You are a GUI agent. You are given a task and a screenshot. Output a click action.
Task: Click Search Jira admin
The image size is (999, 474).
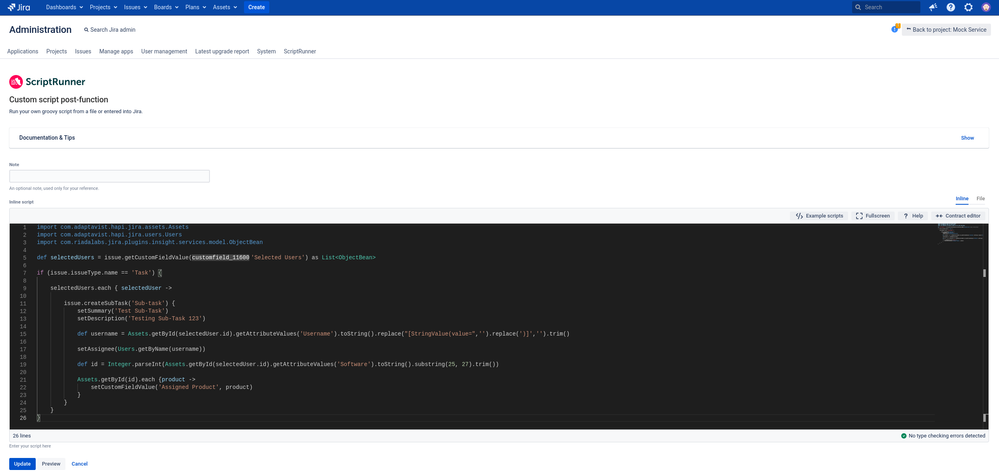pos(110,30)
